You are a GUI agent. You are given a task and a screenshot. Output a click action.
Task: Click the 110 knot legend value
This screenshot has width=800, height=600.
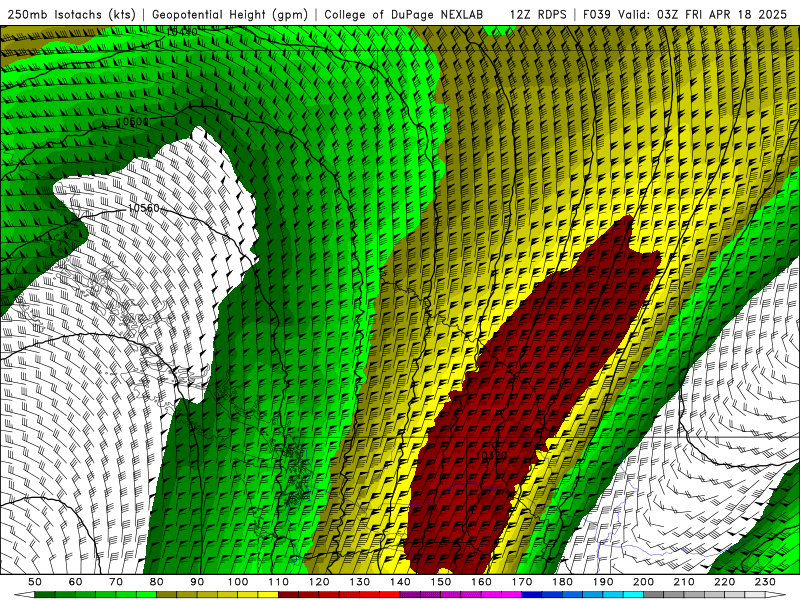pyautogui.click(x=278, y=582)
